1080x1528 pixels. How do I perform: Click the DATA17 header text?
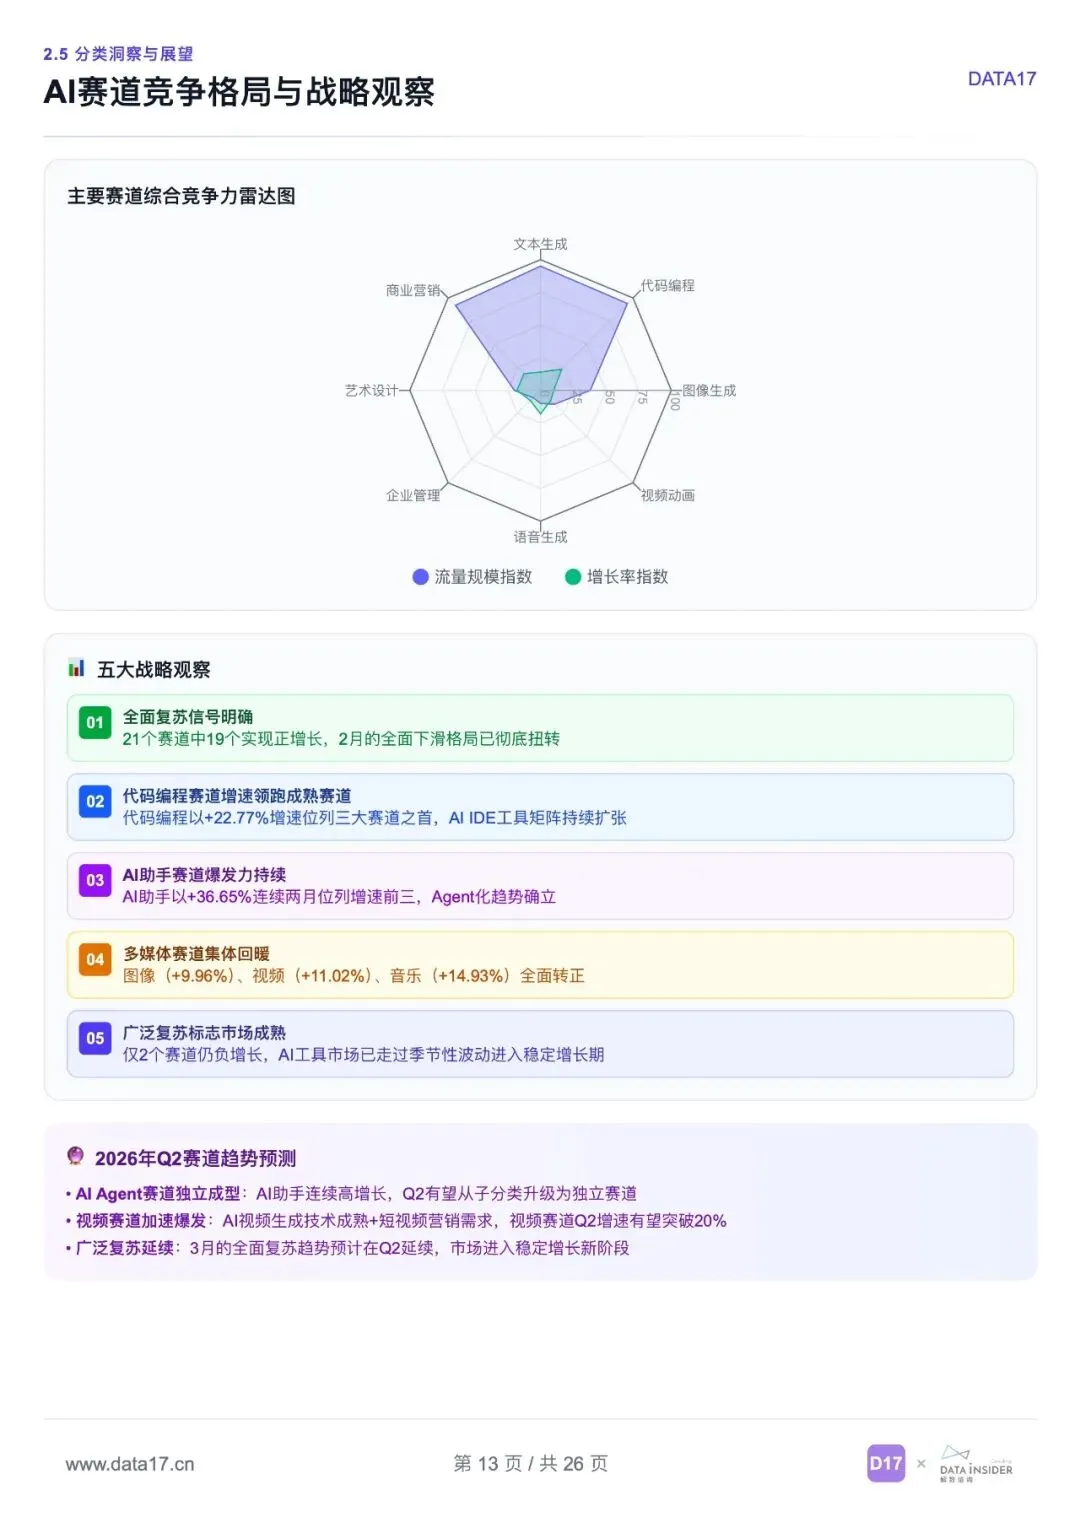[1001, 79]
